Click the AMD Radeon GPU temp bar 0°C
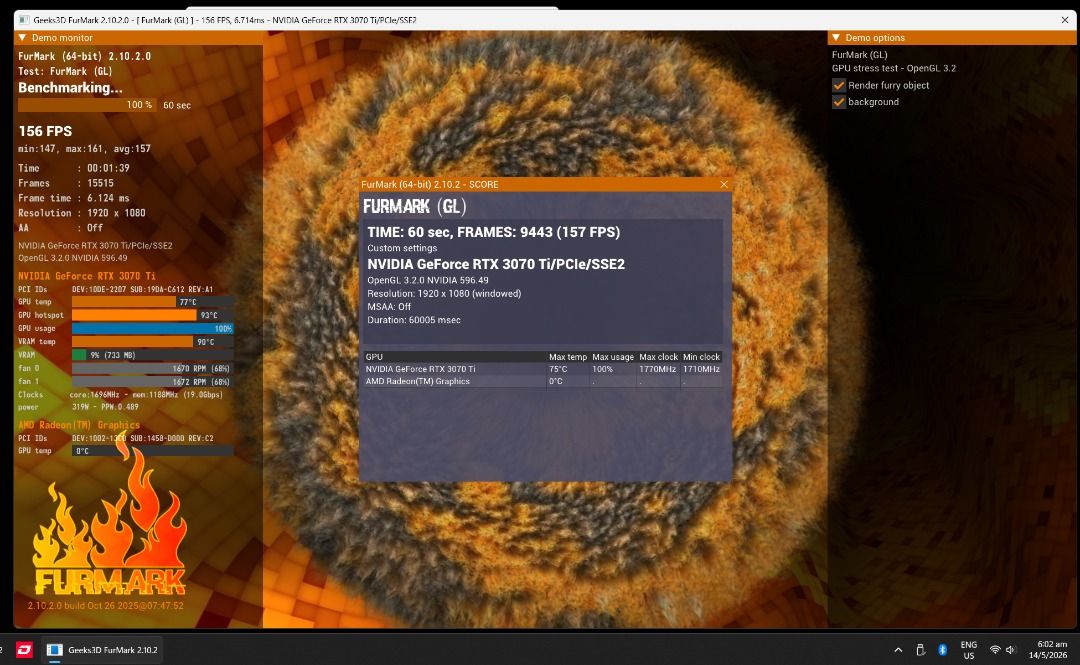 pos(152,451)
